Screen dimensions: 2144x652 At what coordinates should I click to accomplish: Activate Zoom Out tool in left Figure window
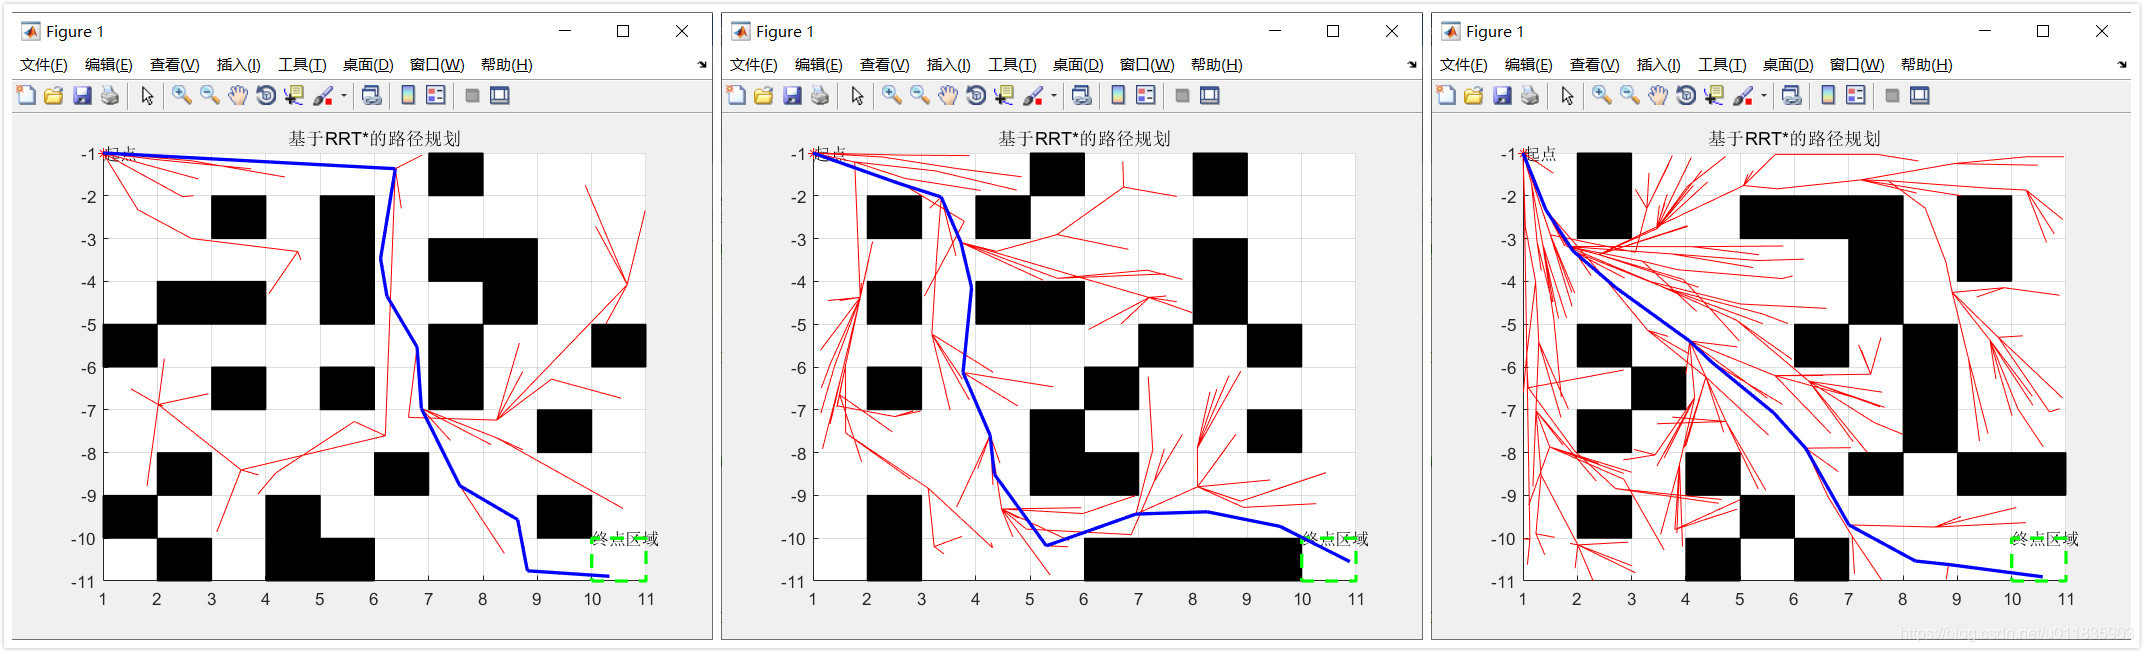(210, 95)
